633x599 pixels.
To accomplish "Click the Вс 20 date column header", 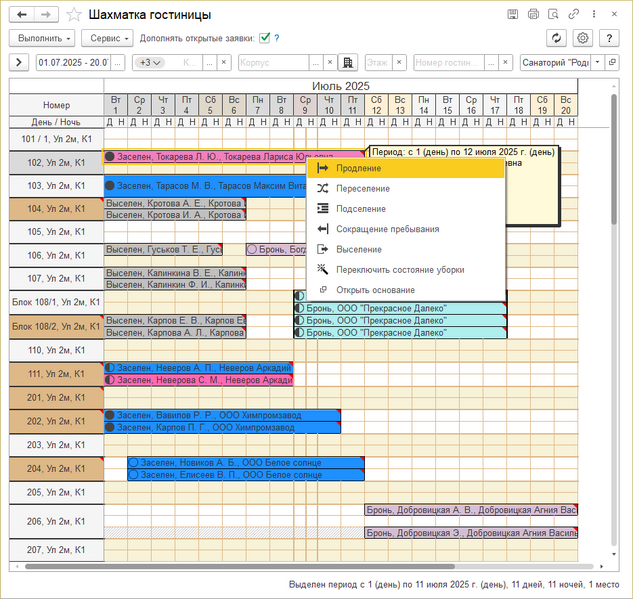I will [566, 105].
